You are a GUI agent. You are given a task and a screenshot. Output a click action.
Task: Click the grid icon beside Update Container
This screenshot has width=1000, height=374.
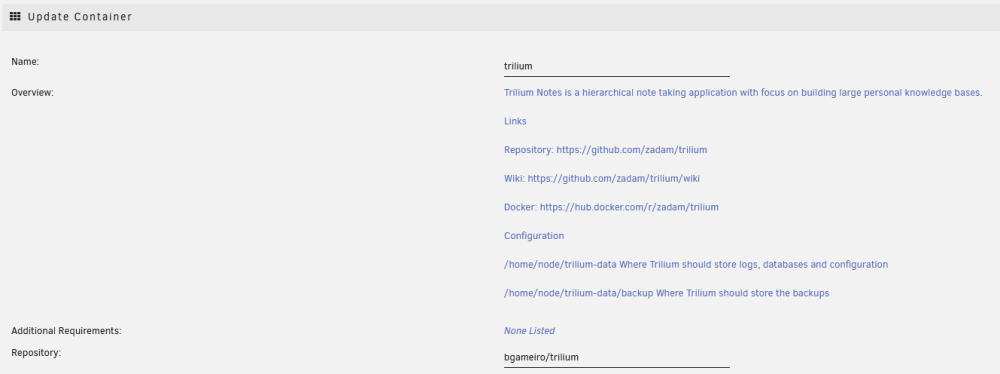[15, 17]
